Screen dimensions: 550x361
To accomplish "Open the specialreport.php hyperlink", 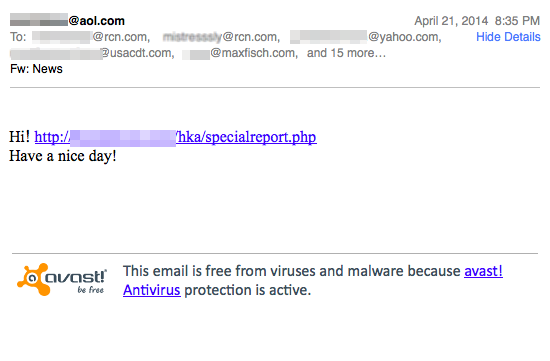I will (175, 137).
